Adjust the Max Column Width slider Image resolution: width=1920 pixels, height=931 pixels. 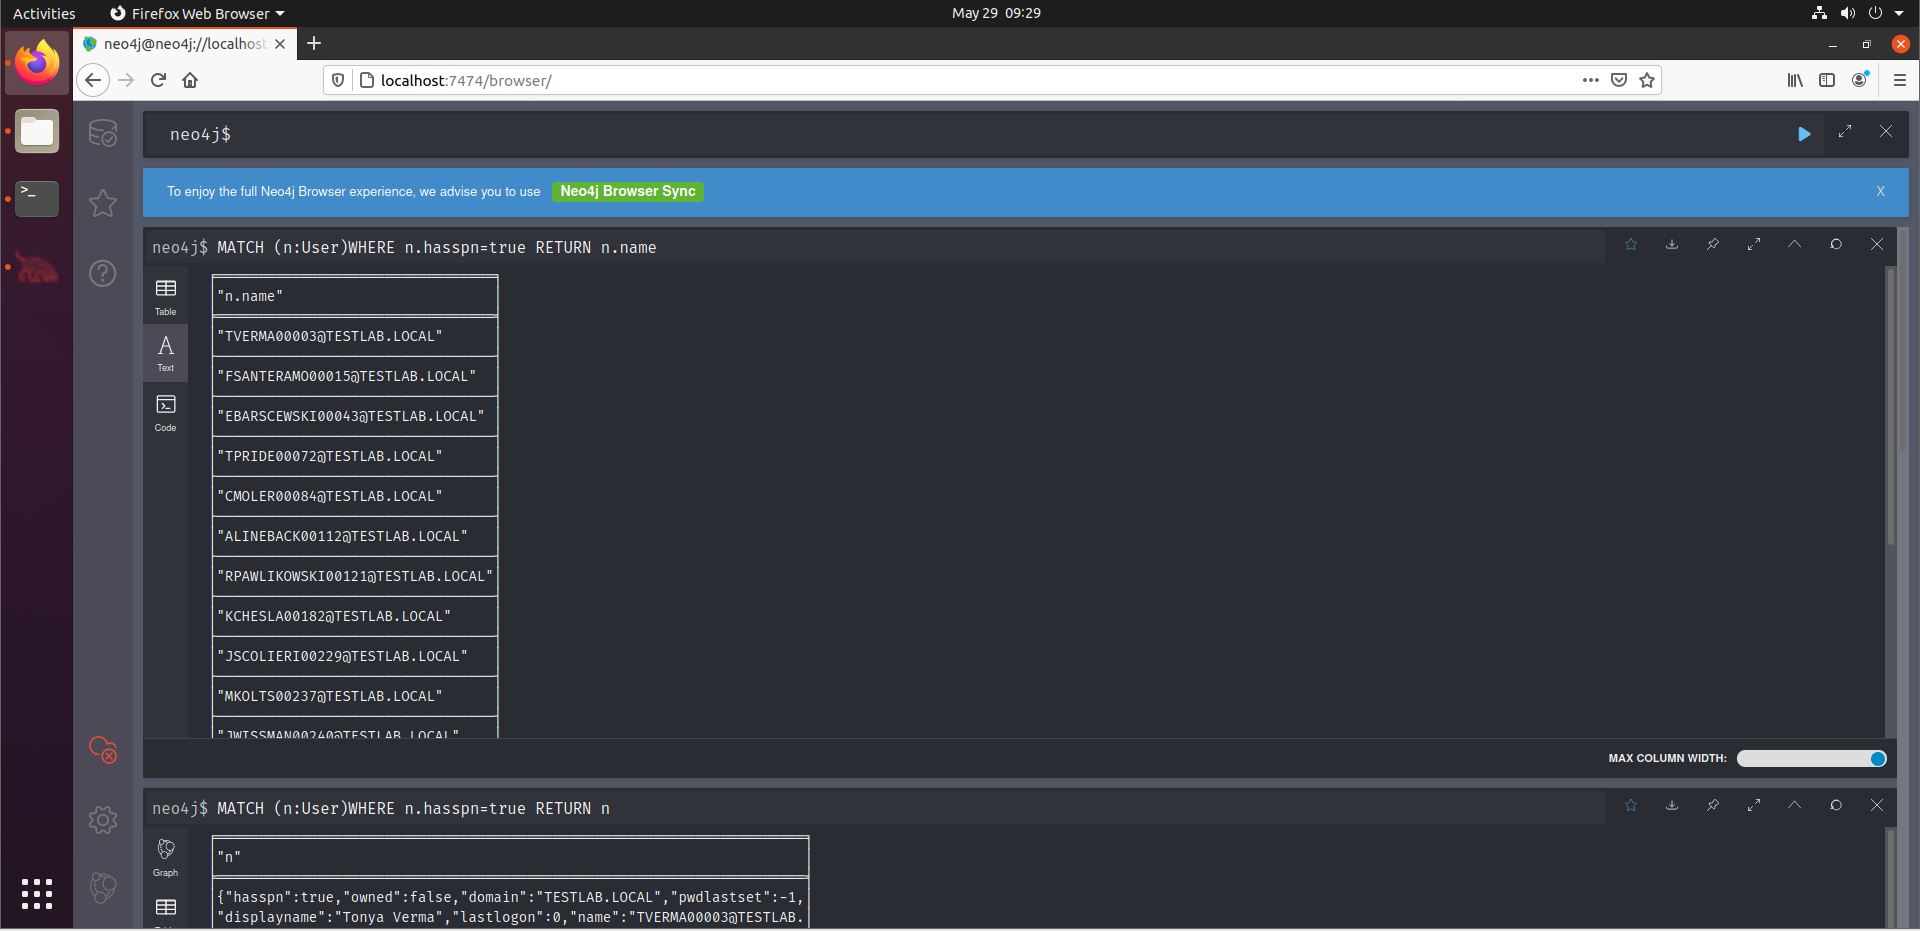[x=1812, y=759]
